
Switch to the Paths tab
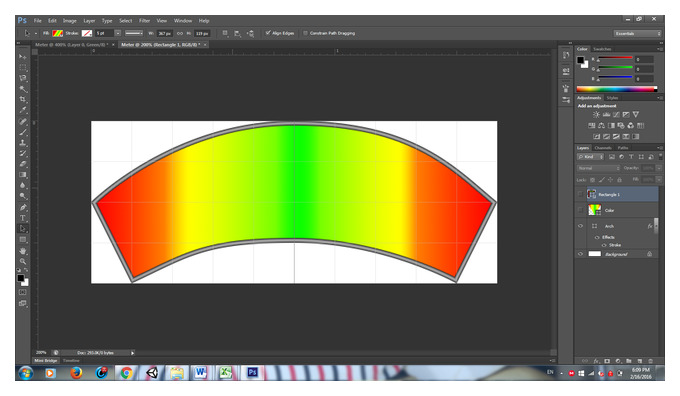tap(623, 148)
